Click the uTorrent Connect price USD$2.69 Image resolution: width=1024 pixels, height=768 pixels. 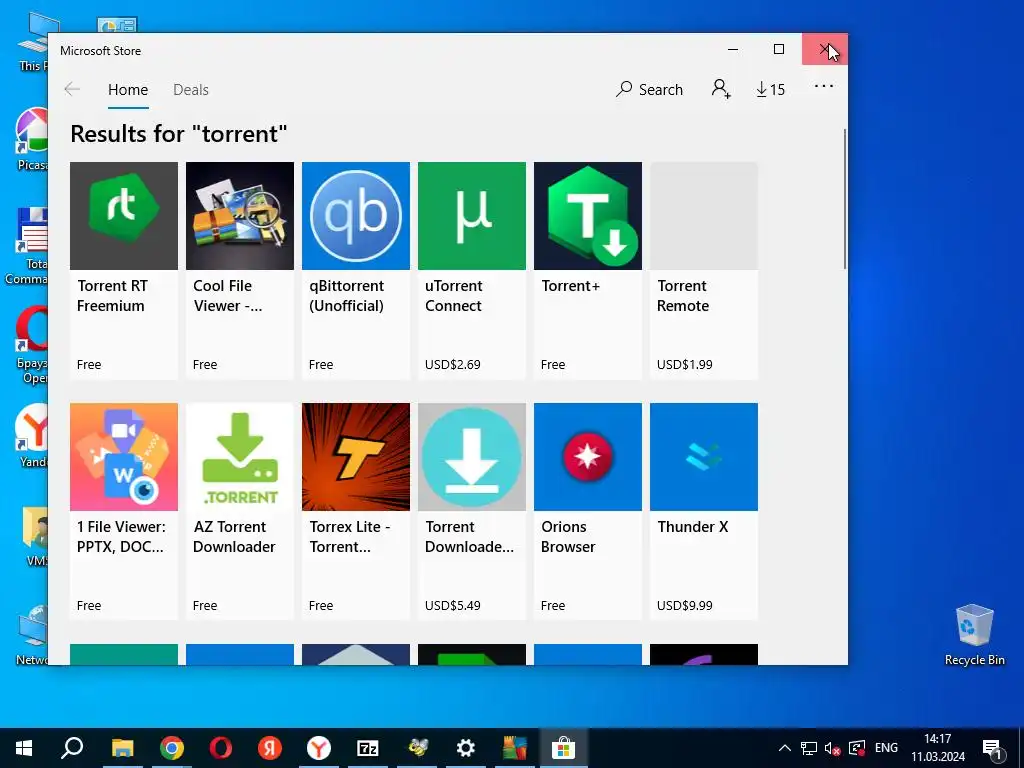[453, 364]
